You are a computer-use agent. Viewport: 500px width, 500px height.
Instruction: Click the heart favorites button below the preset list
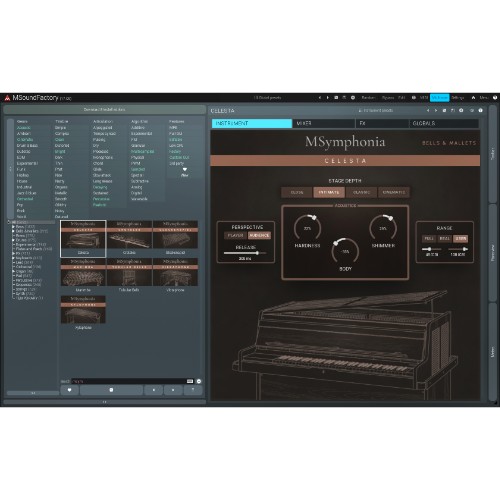(69, 390)
